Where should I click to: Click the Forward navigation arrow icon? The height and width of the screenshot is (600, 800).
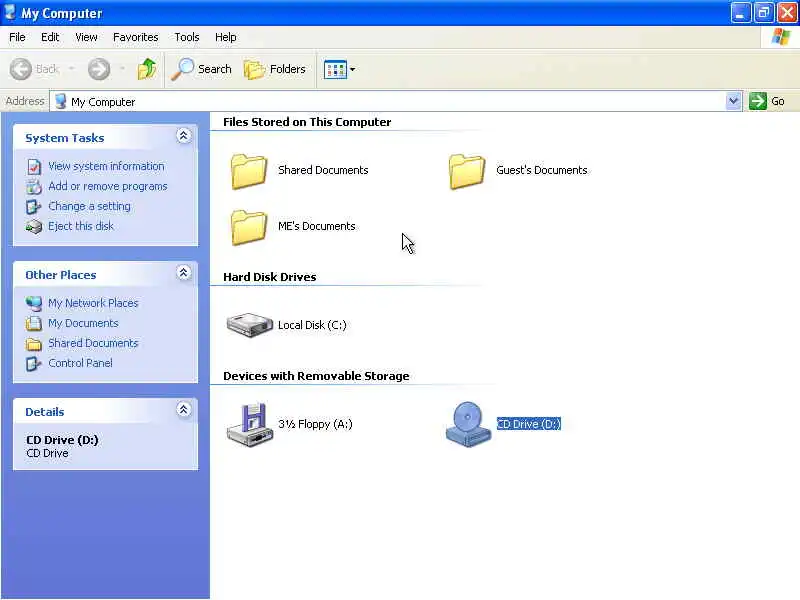(x=99, y=69)
